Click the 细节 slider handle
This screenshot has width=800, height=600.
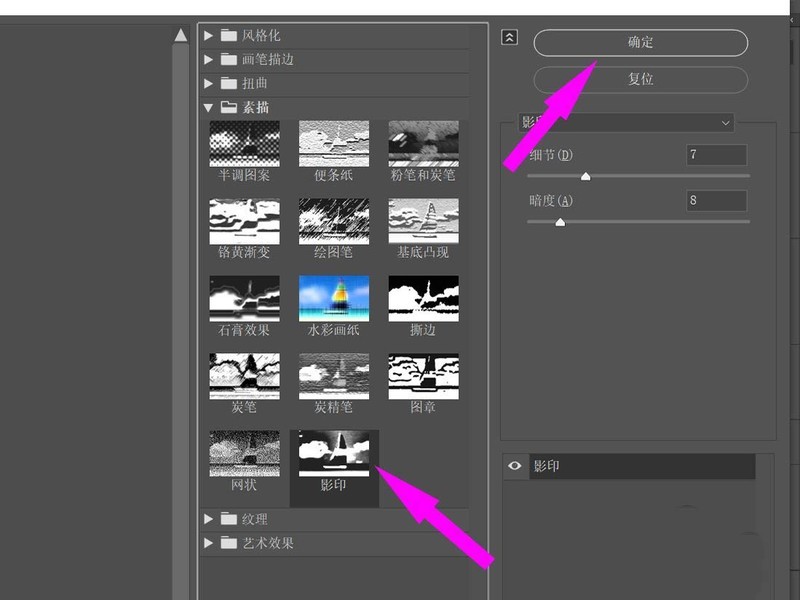[586, 176]
